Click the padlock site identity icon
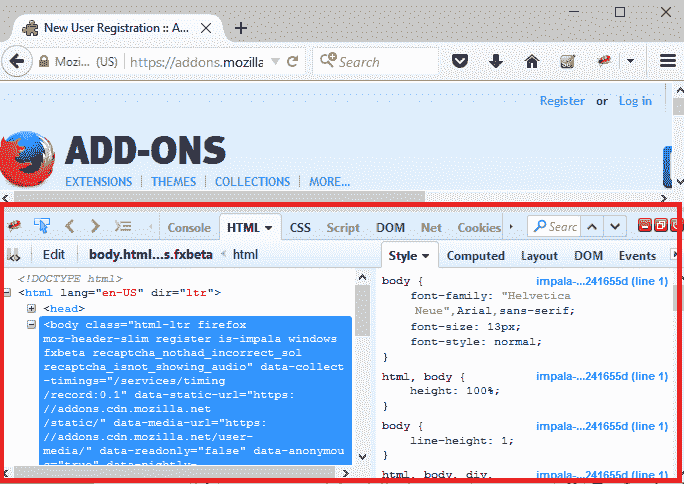Viewport: 684px width, 484px height. pos(44,61)
